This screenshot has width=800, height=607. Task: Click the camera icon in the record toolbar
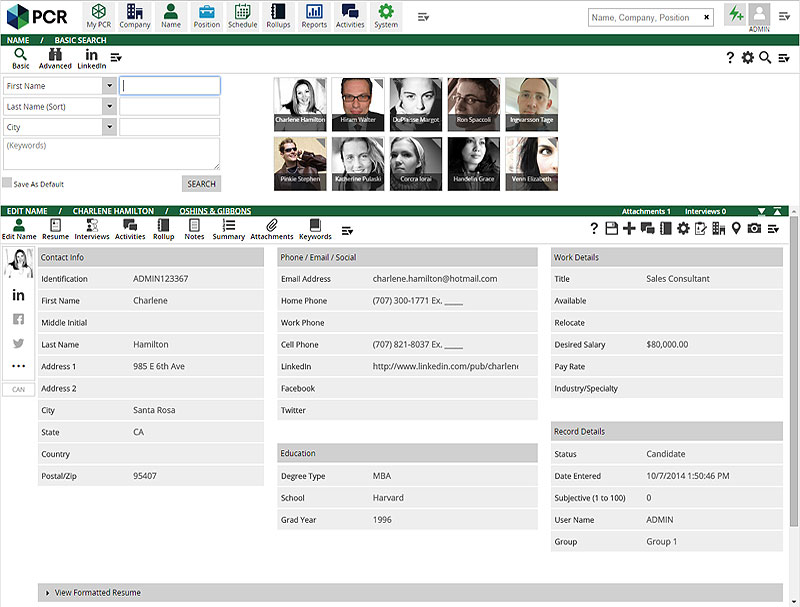pyautogui.click(x=753, y=230)
